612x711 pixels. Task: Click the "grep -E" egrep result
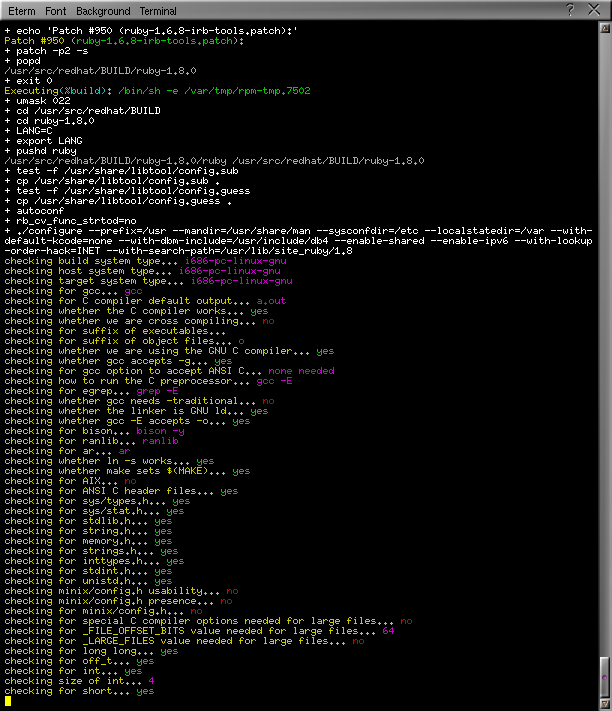pos(157,390)
